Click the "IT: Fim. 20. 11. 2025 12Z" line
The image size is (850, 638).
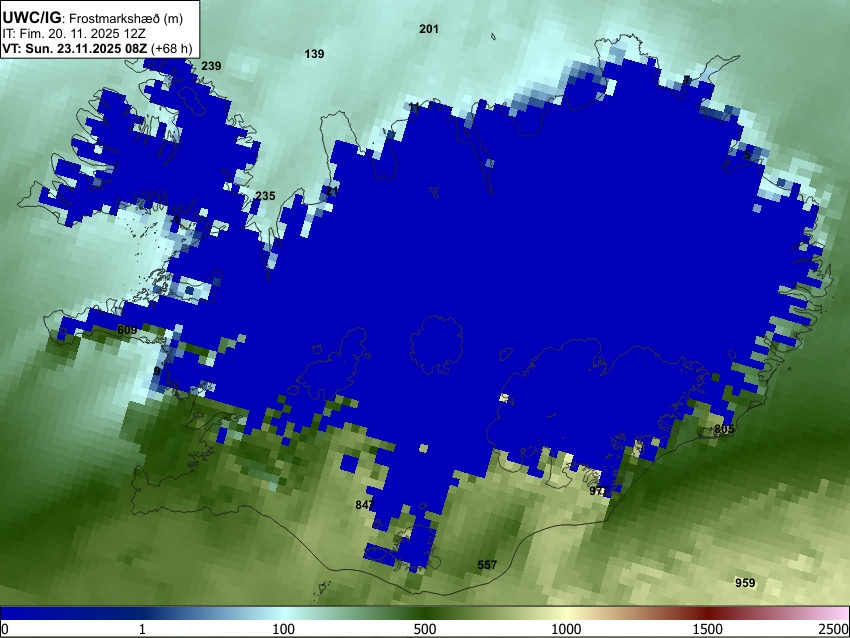tap(74, 34)
